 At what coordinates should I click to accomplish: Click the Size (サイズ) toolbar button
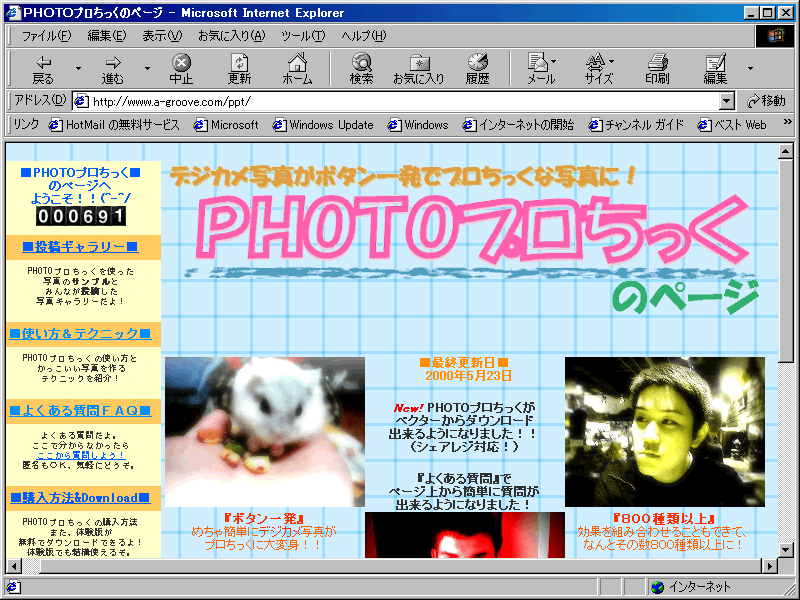(x=599, y=69)
